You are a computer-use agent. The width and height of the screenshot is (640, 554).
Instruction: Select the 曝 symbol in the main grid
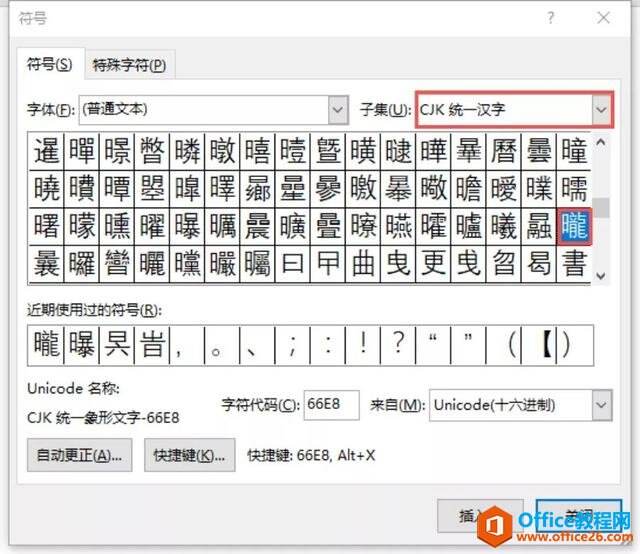[187, 227]
